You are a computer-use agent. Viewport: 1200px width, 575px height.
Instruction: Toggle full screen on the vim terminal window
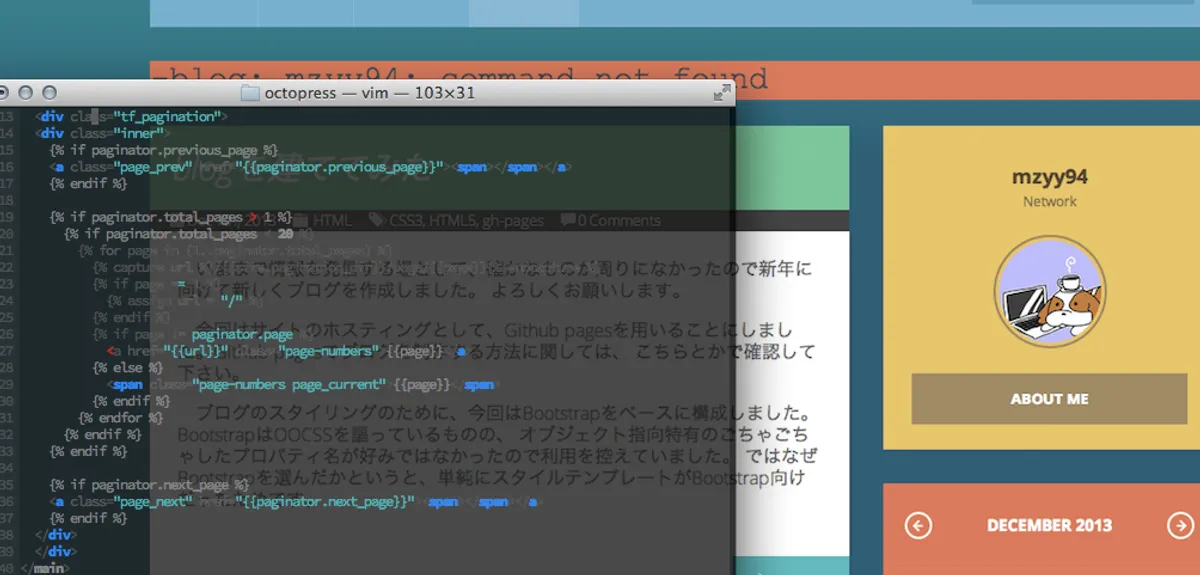pyautogui.click(x=722, y=93)
